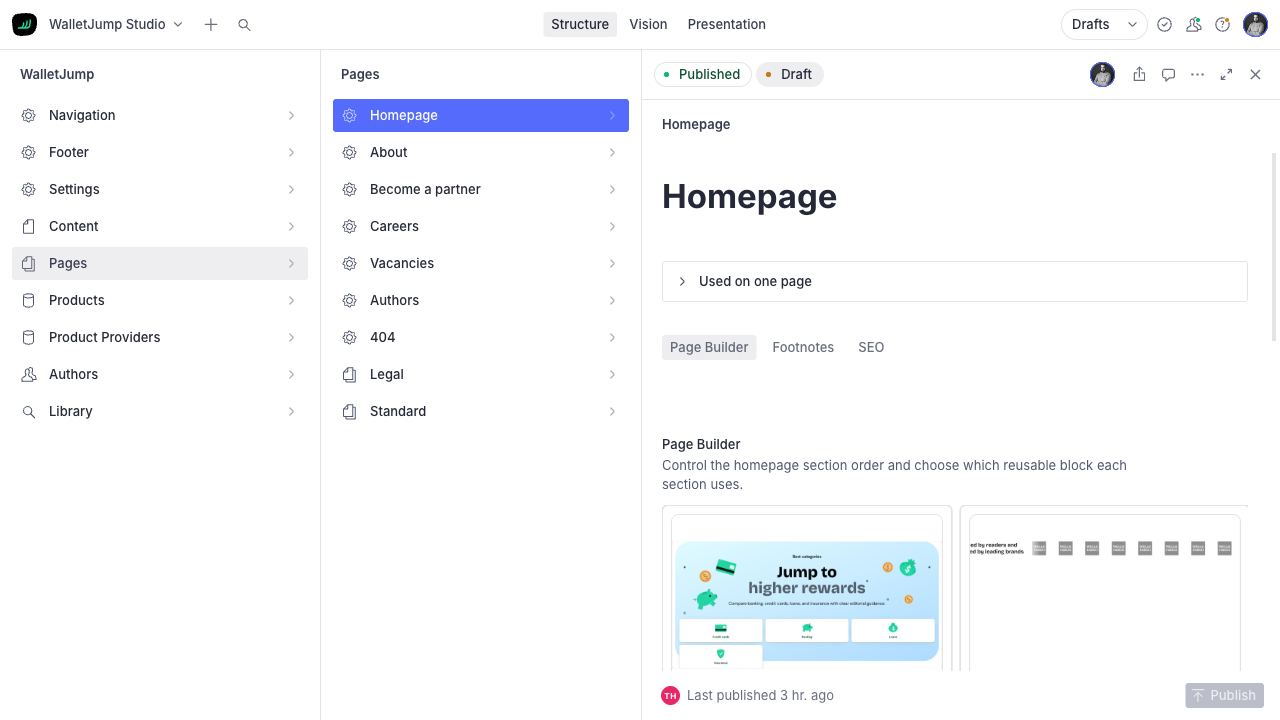Click the expand pane arrows icon
This screenshot has height=720, width=1280.
tap(1226, 74)
